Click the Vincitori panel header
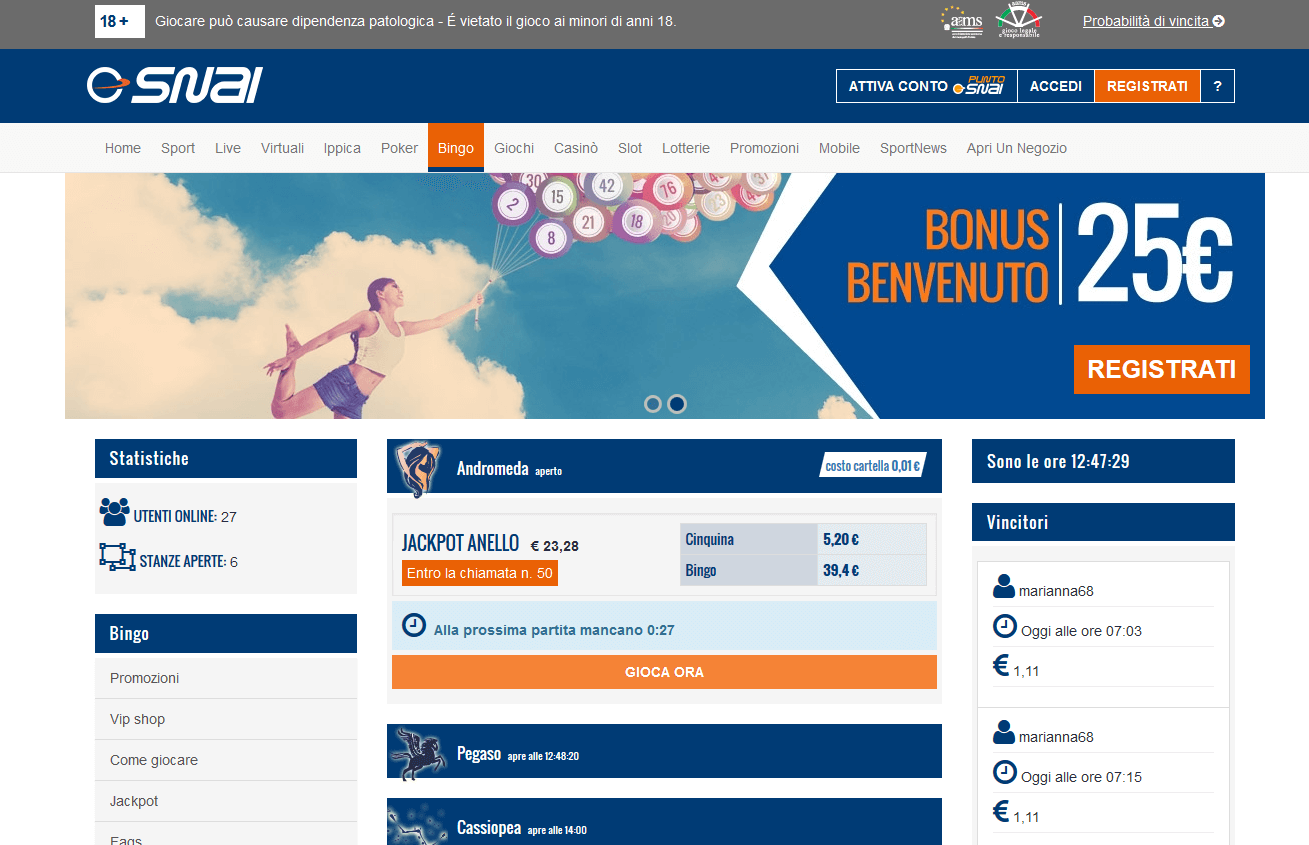The height and width of the screenshot is (845, 1309). [1103, 522]
